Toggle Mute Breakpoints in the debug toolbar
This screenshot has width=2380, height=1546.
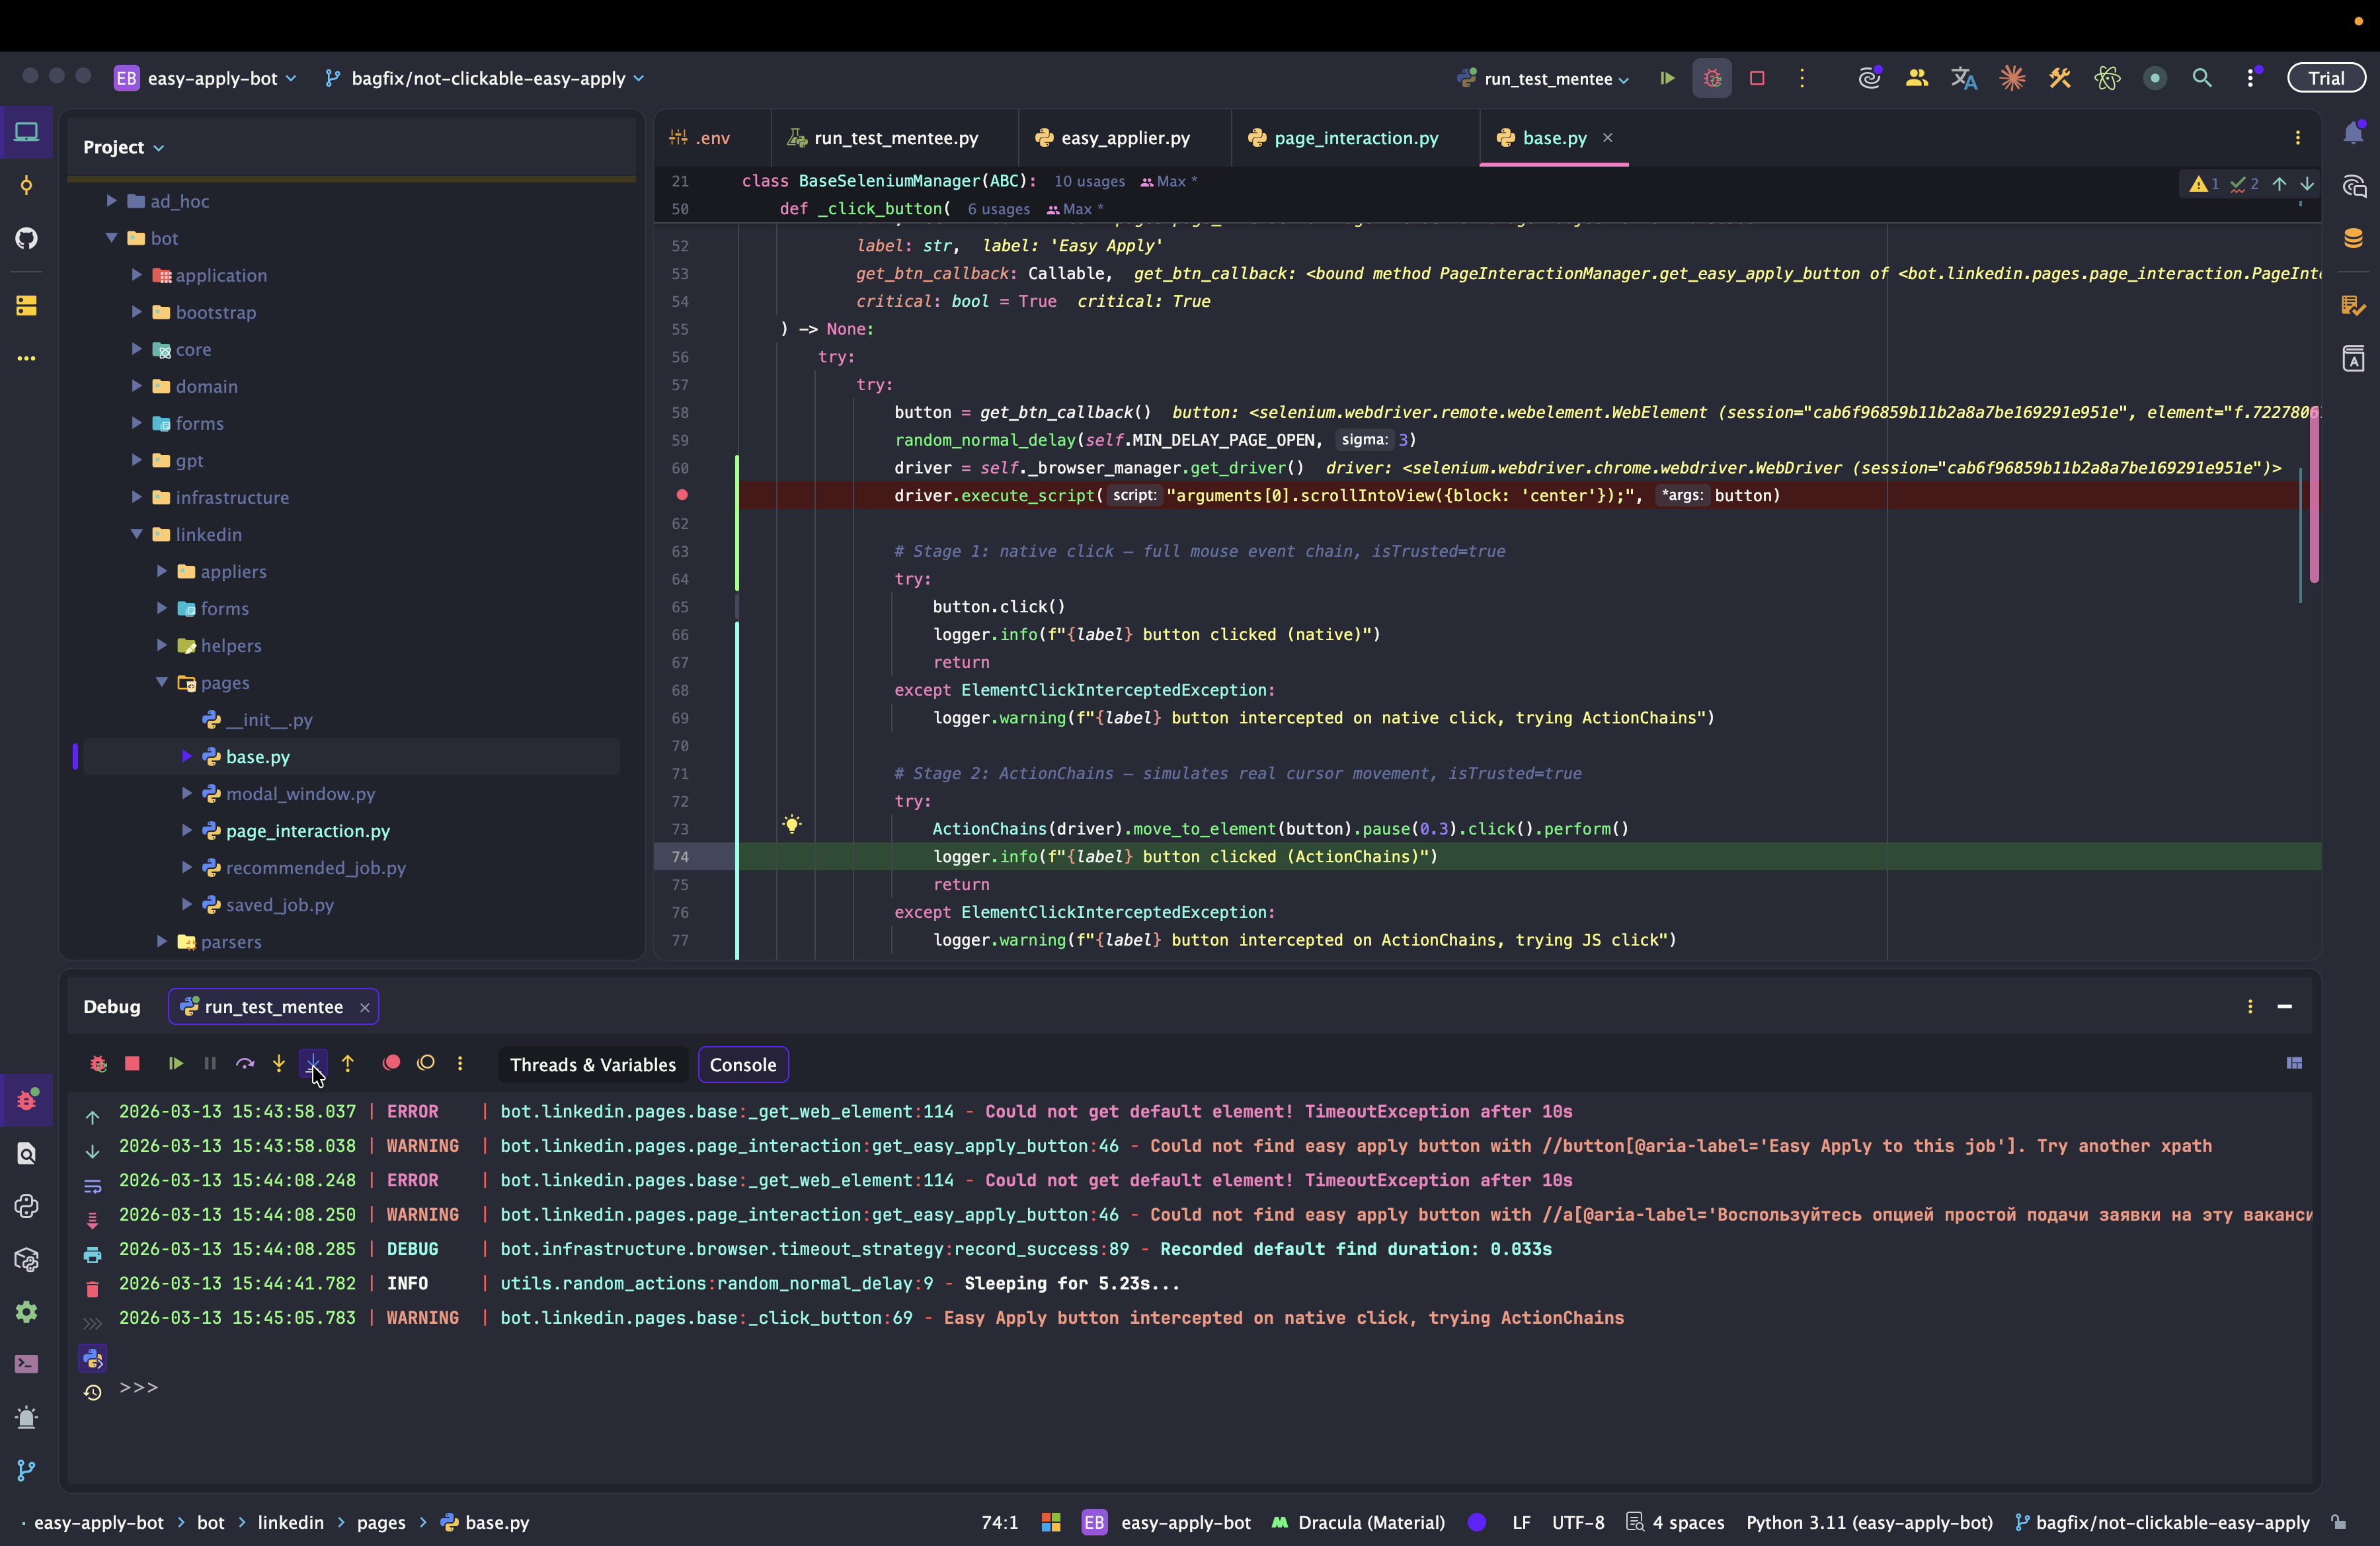coord(426,1063)
